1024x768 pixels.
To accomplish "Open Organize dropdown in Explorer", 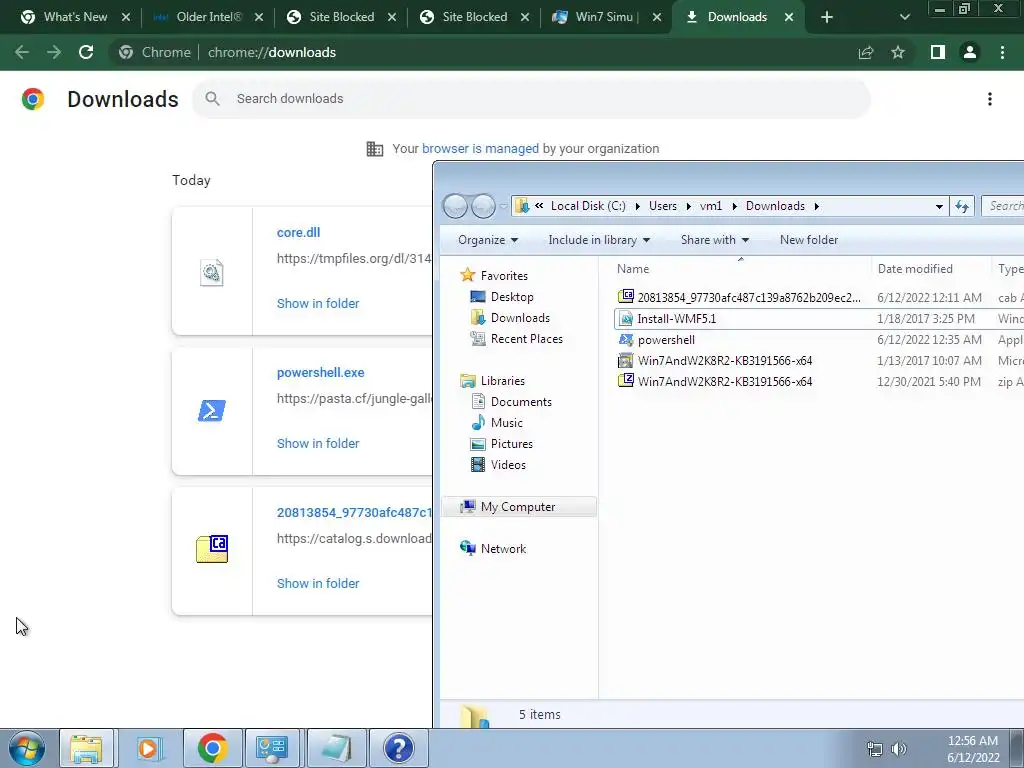I will tap(488, 240).
